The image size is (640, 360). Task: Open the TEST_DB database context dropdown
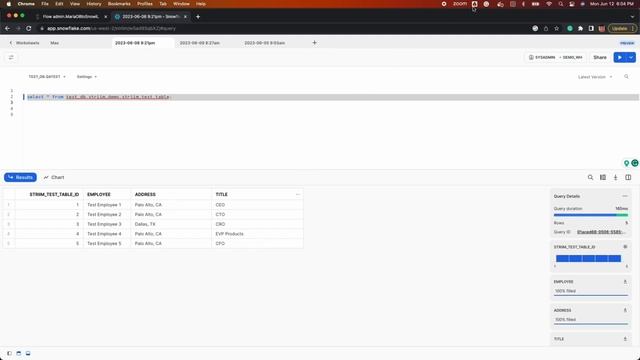[x=47, y=77]
